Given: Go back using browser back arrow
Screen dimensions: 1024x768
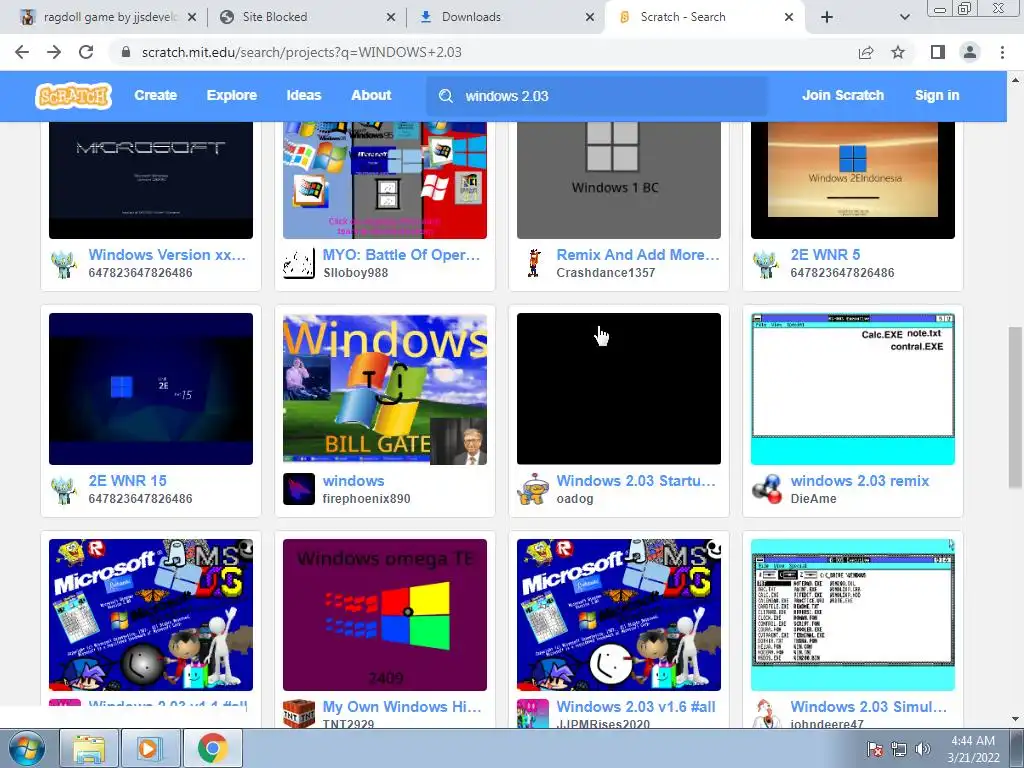Looking at the screenshot, I should coord(22,52).
